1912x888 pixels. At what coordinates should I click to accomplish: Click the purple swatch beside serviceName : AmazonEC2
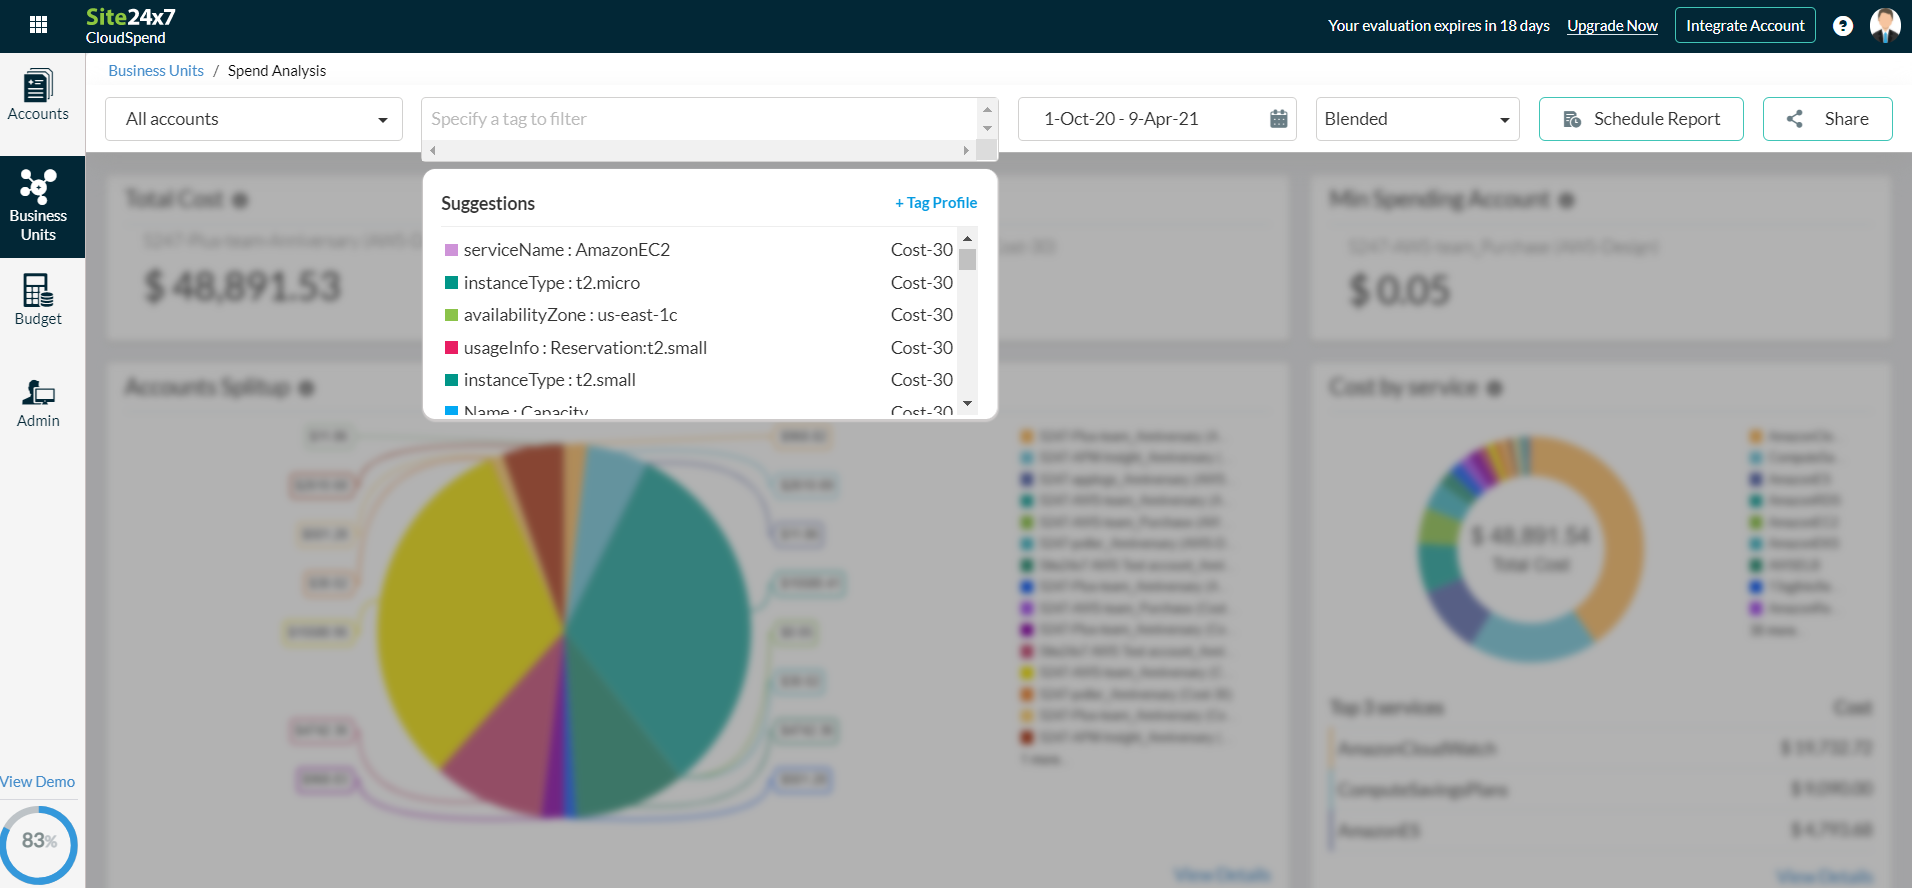451,250
